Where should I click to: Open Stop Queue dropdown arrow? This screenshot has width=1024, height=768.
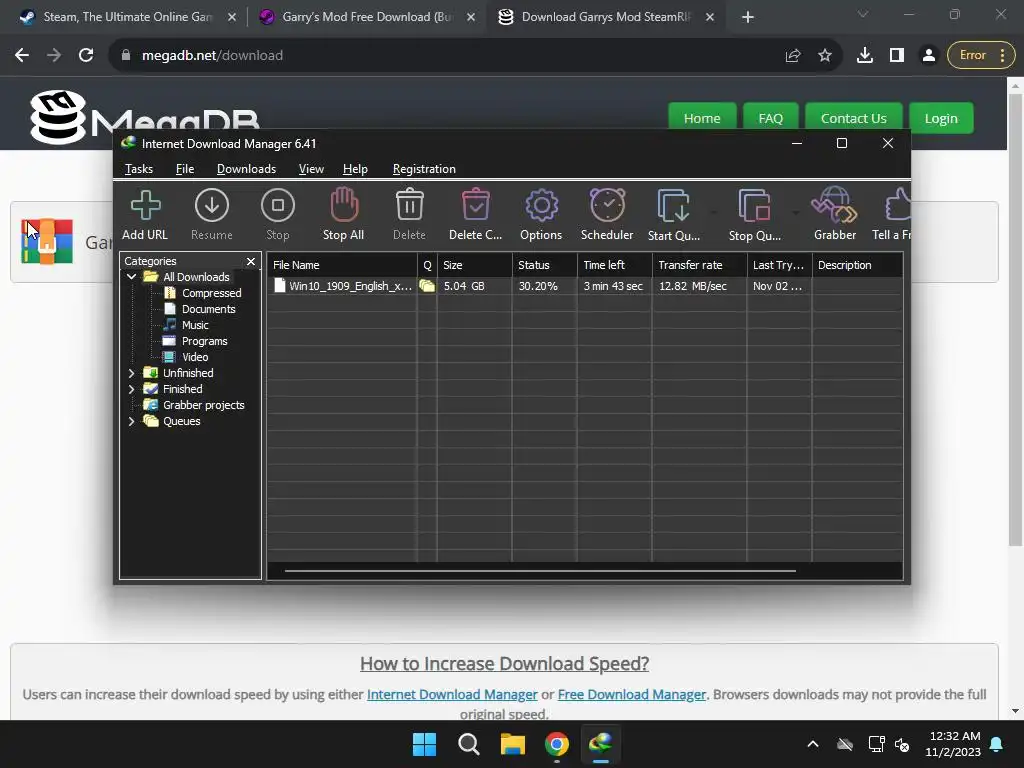click(795, 213)
